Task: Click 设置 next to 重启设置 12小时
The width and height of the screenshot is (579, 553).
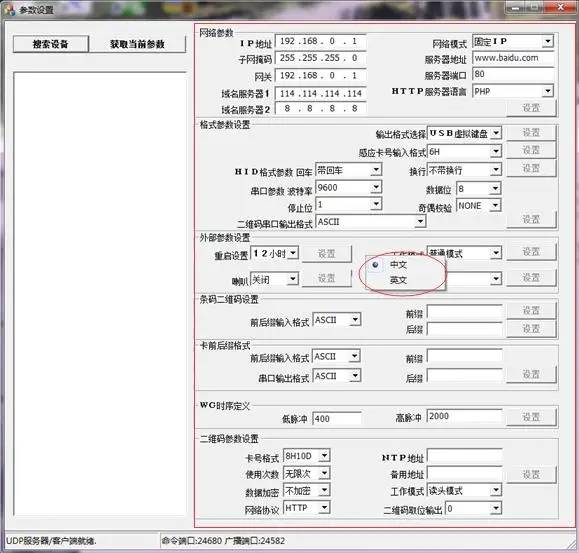Action: tap(326, 254)
